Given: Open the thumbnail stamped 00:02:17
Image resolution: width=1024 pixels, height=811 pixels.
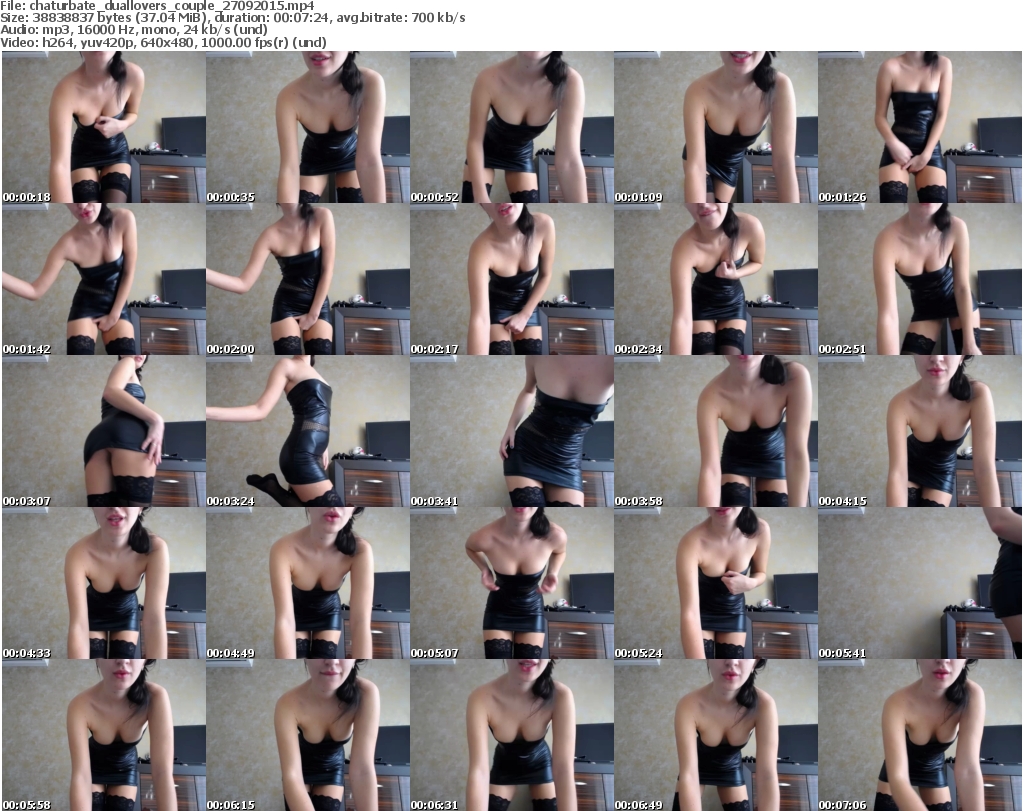Looking at the screenshot, I should tap(512, 279).
